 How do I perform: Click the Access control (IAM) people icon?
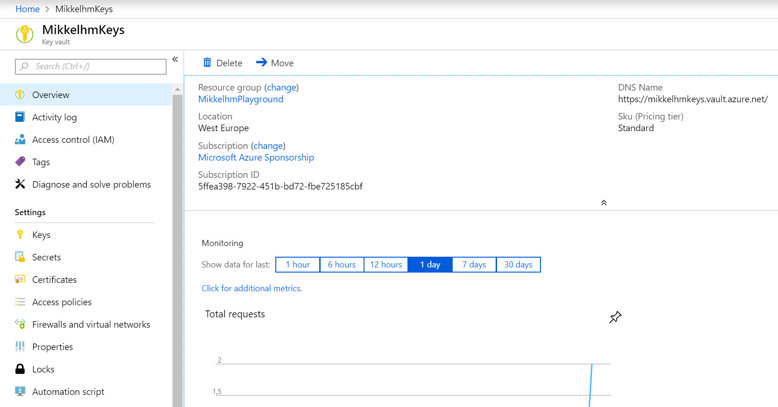(x=20, y=139)
